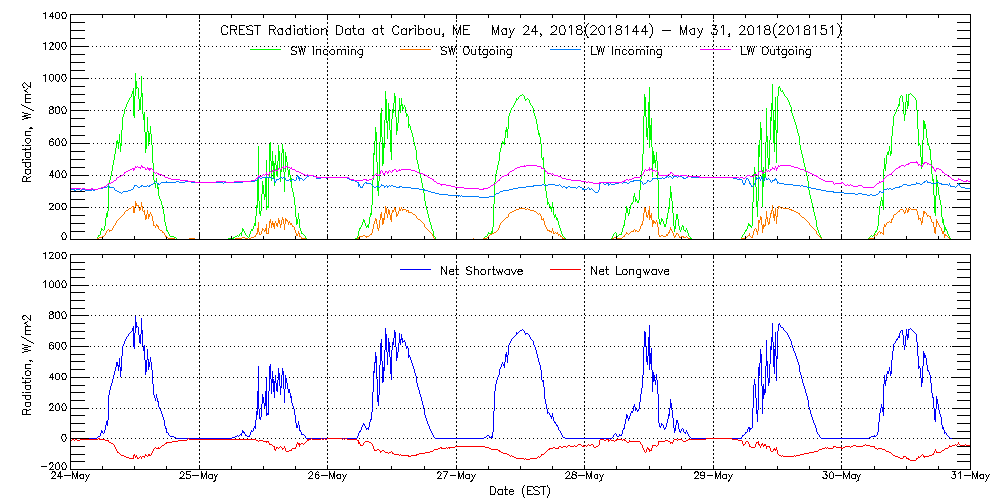Viewport: 1000px width, 500px height.
Task: Select the 25-May date axis tick label
Action: pyautogui.click(x=199, y=477)
